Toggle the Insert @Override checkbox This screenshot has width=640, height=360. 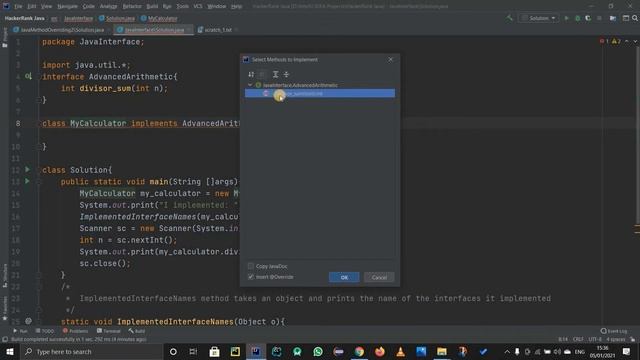[x=251, y=277]
